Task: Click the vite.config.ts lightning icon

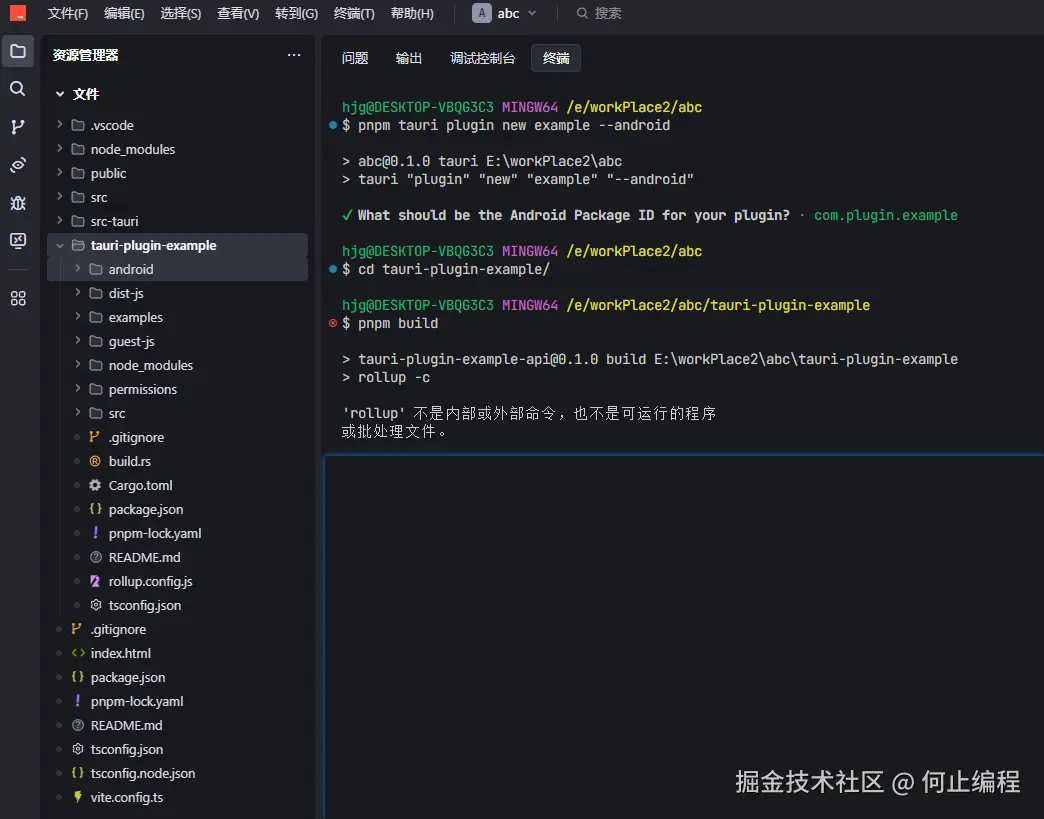Action: tap(78, 796)
